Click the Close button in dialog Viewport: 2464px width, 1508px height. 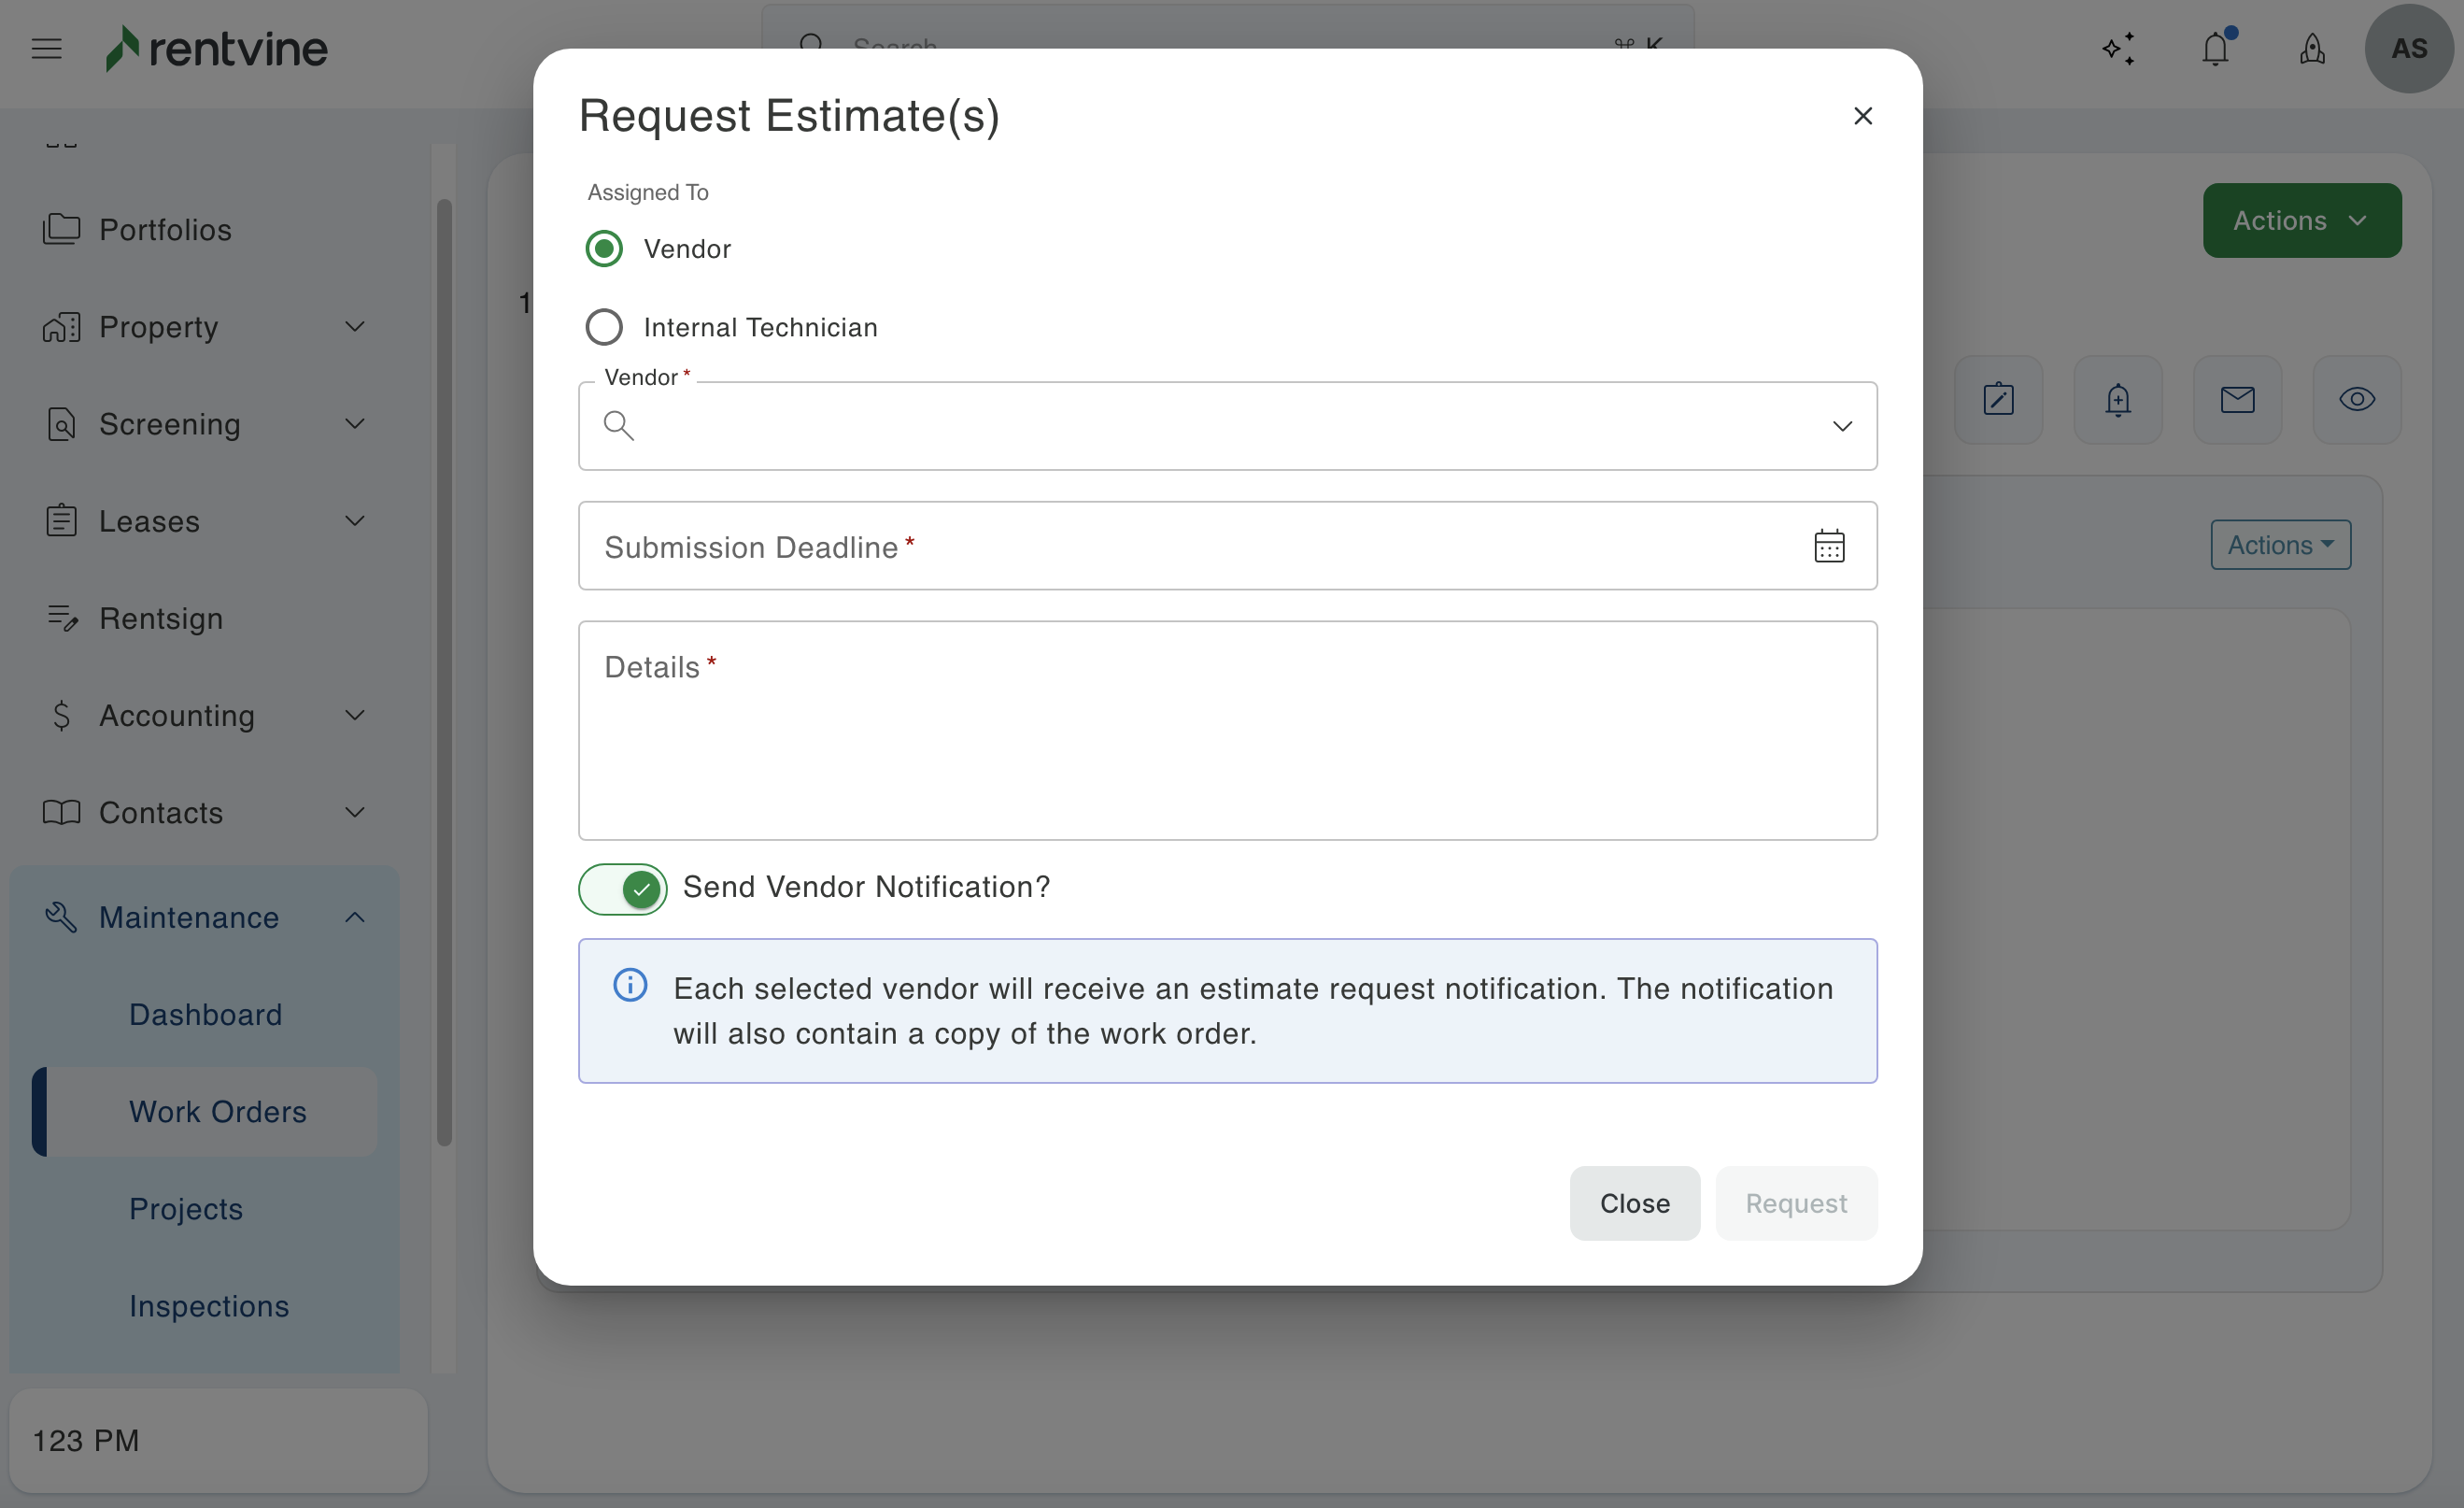pyautogui.click(x=1633, y=1203)
